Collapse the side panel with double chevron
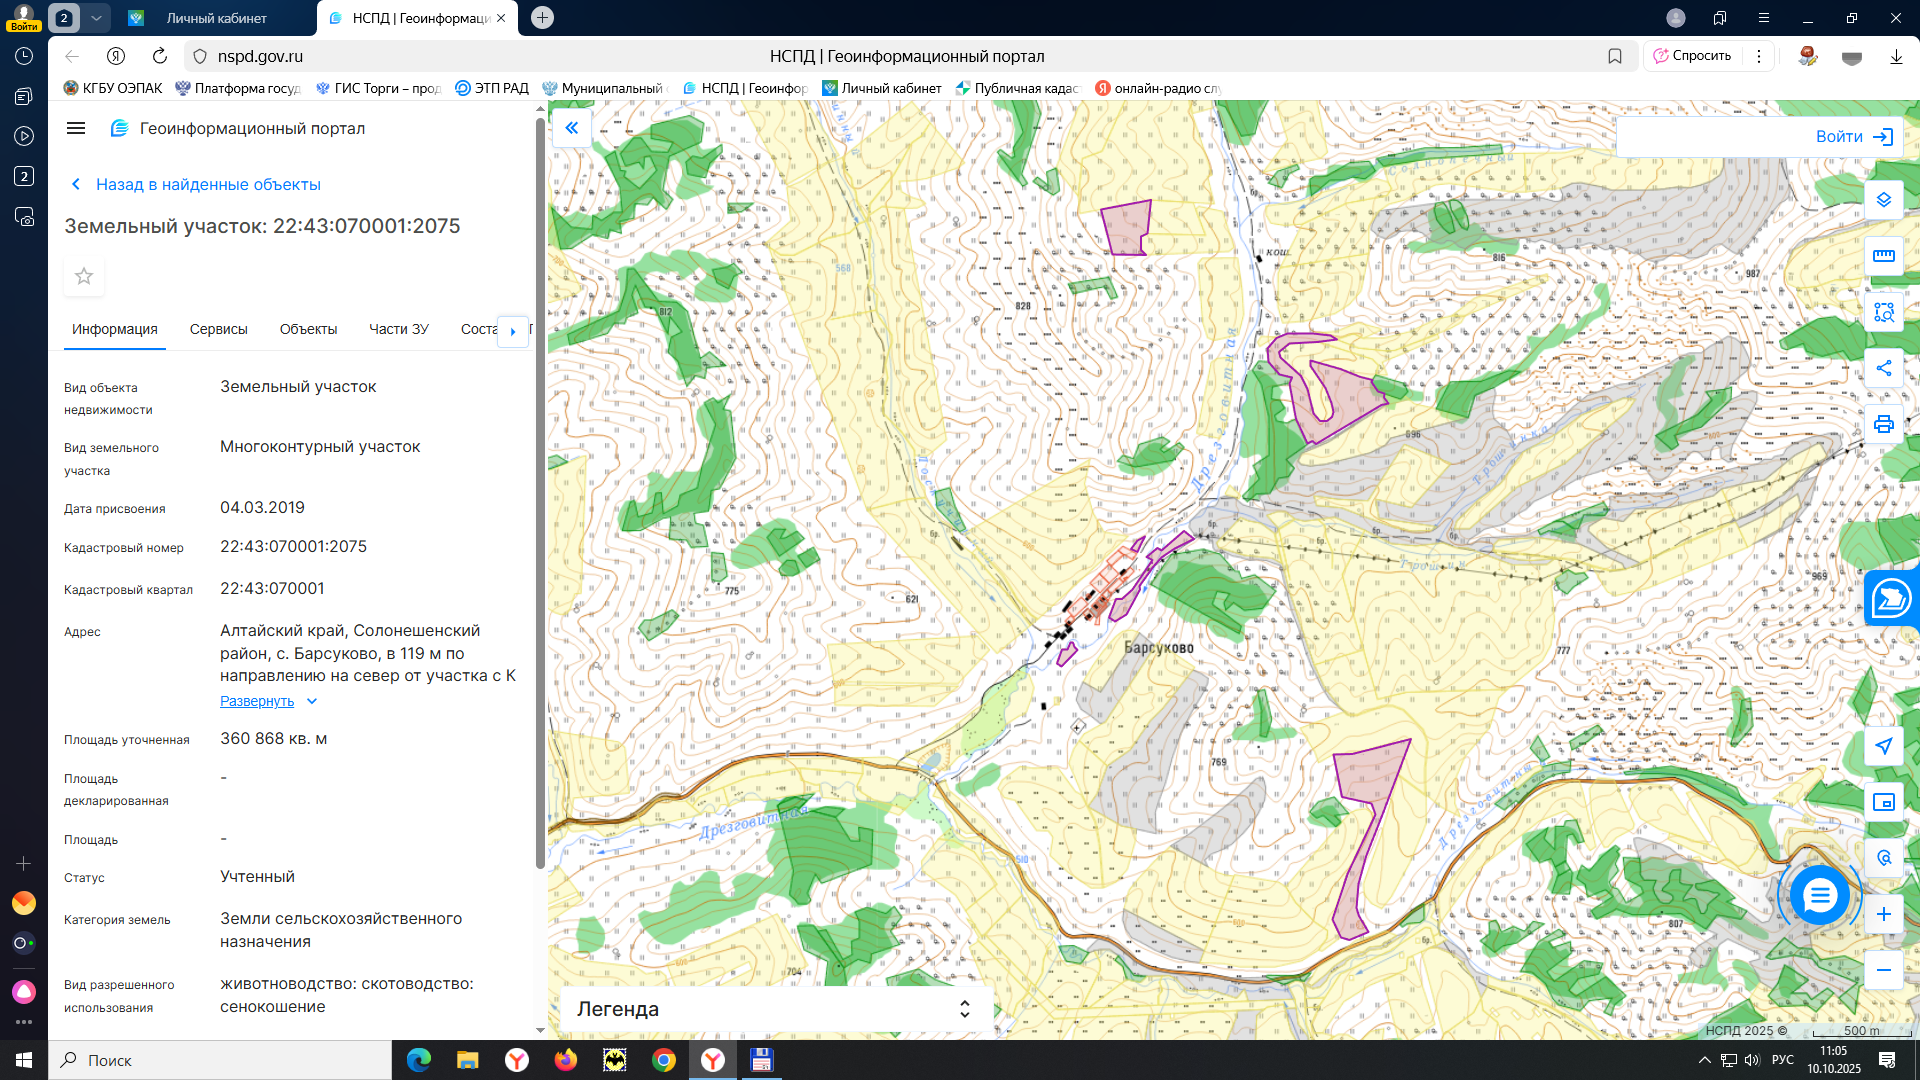 (x=572, y=128)
